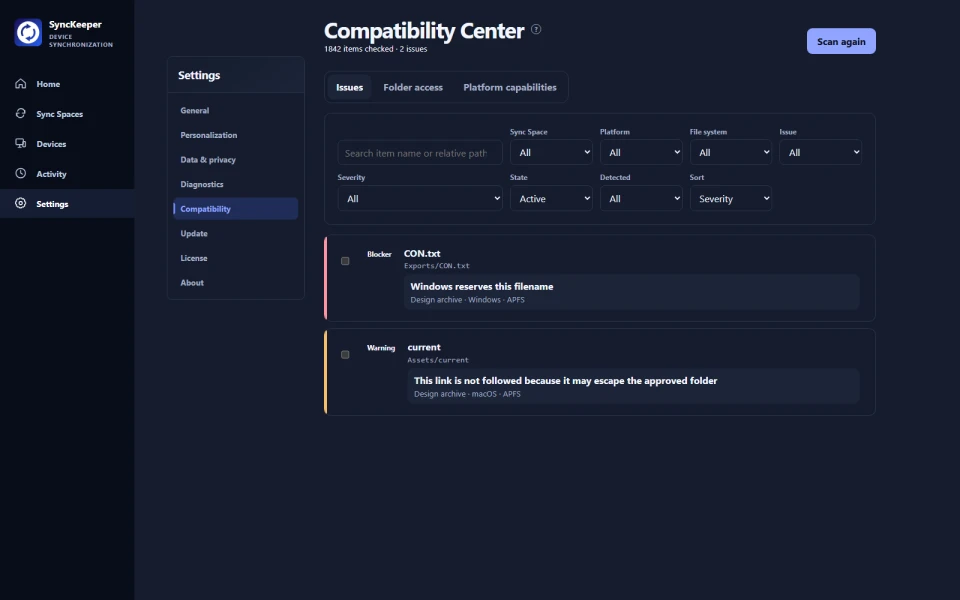Go to Home in the sidebar

48,84
